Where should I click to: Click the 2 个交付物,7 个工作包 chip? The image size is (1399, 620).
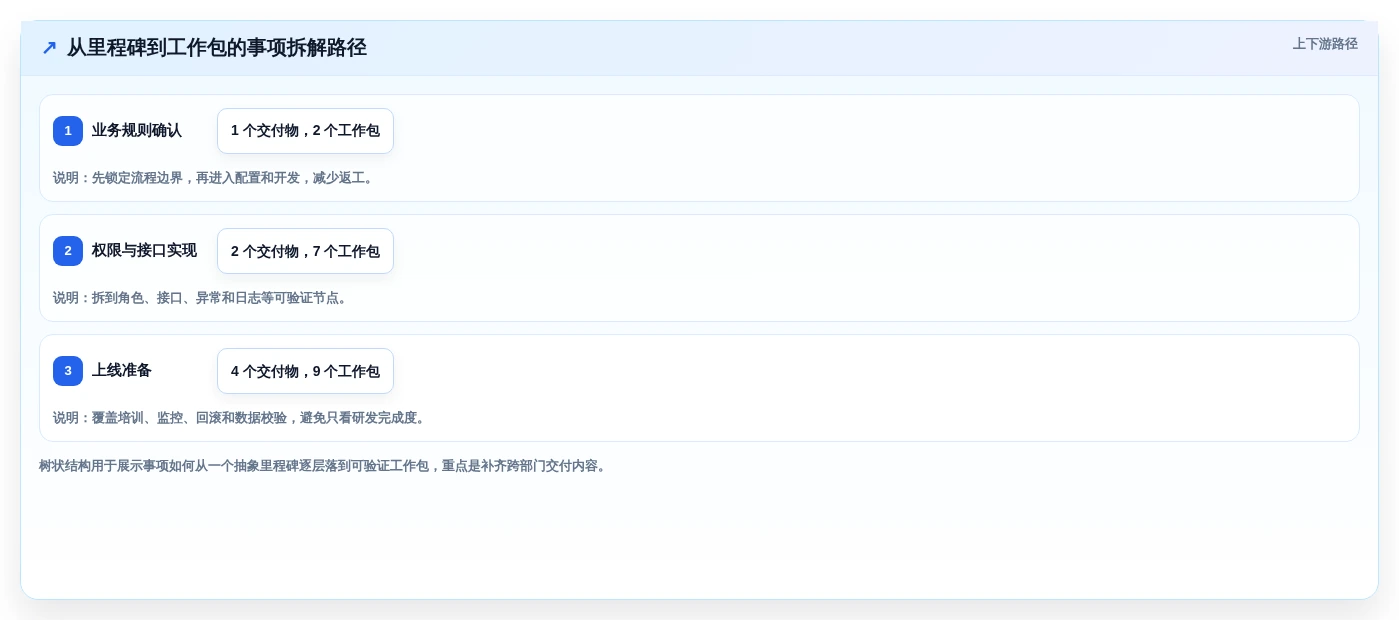coord(305,251)
